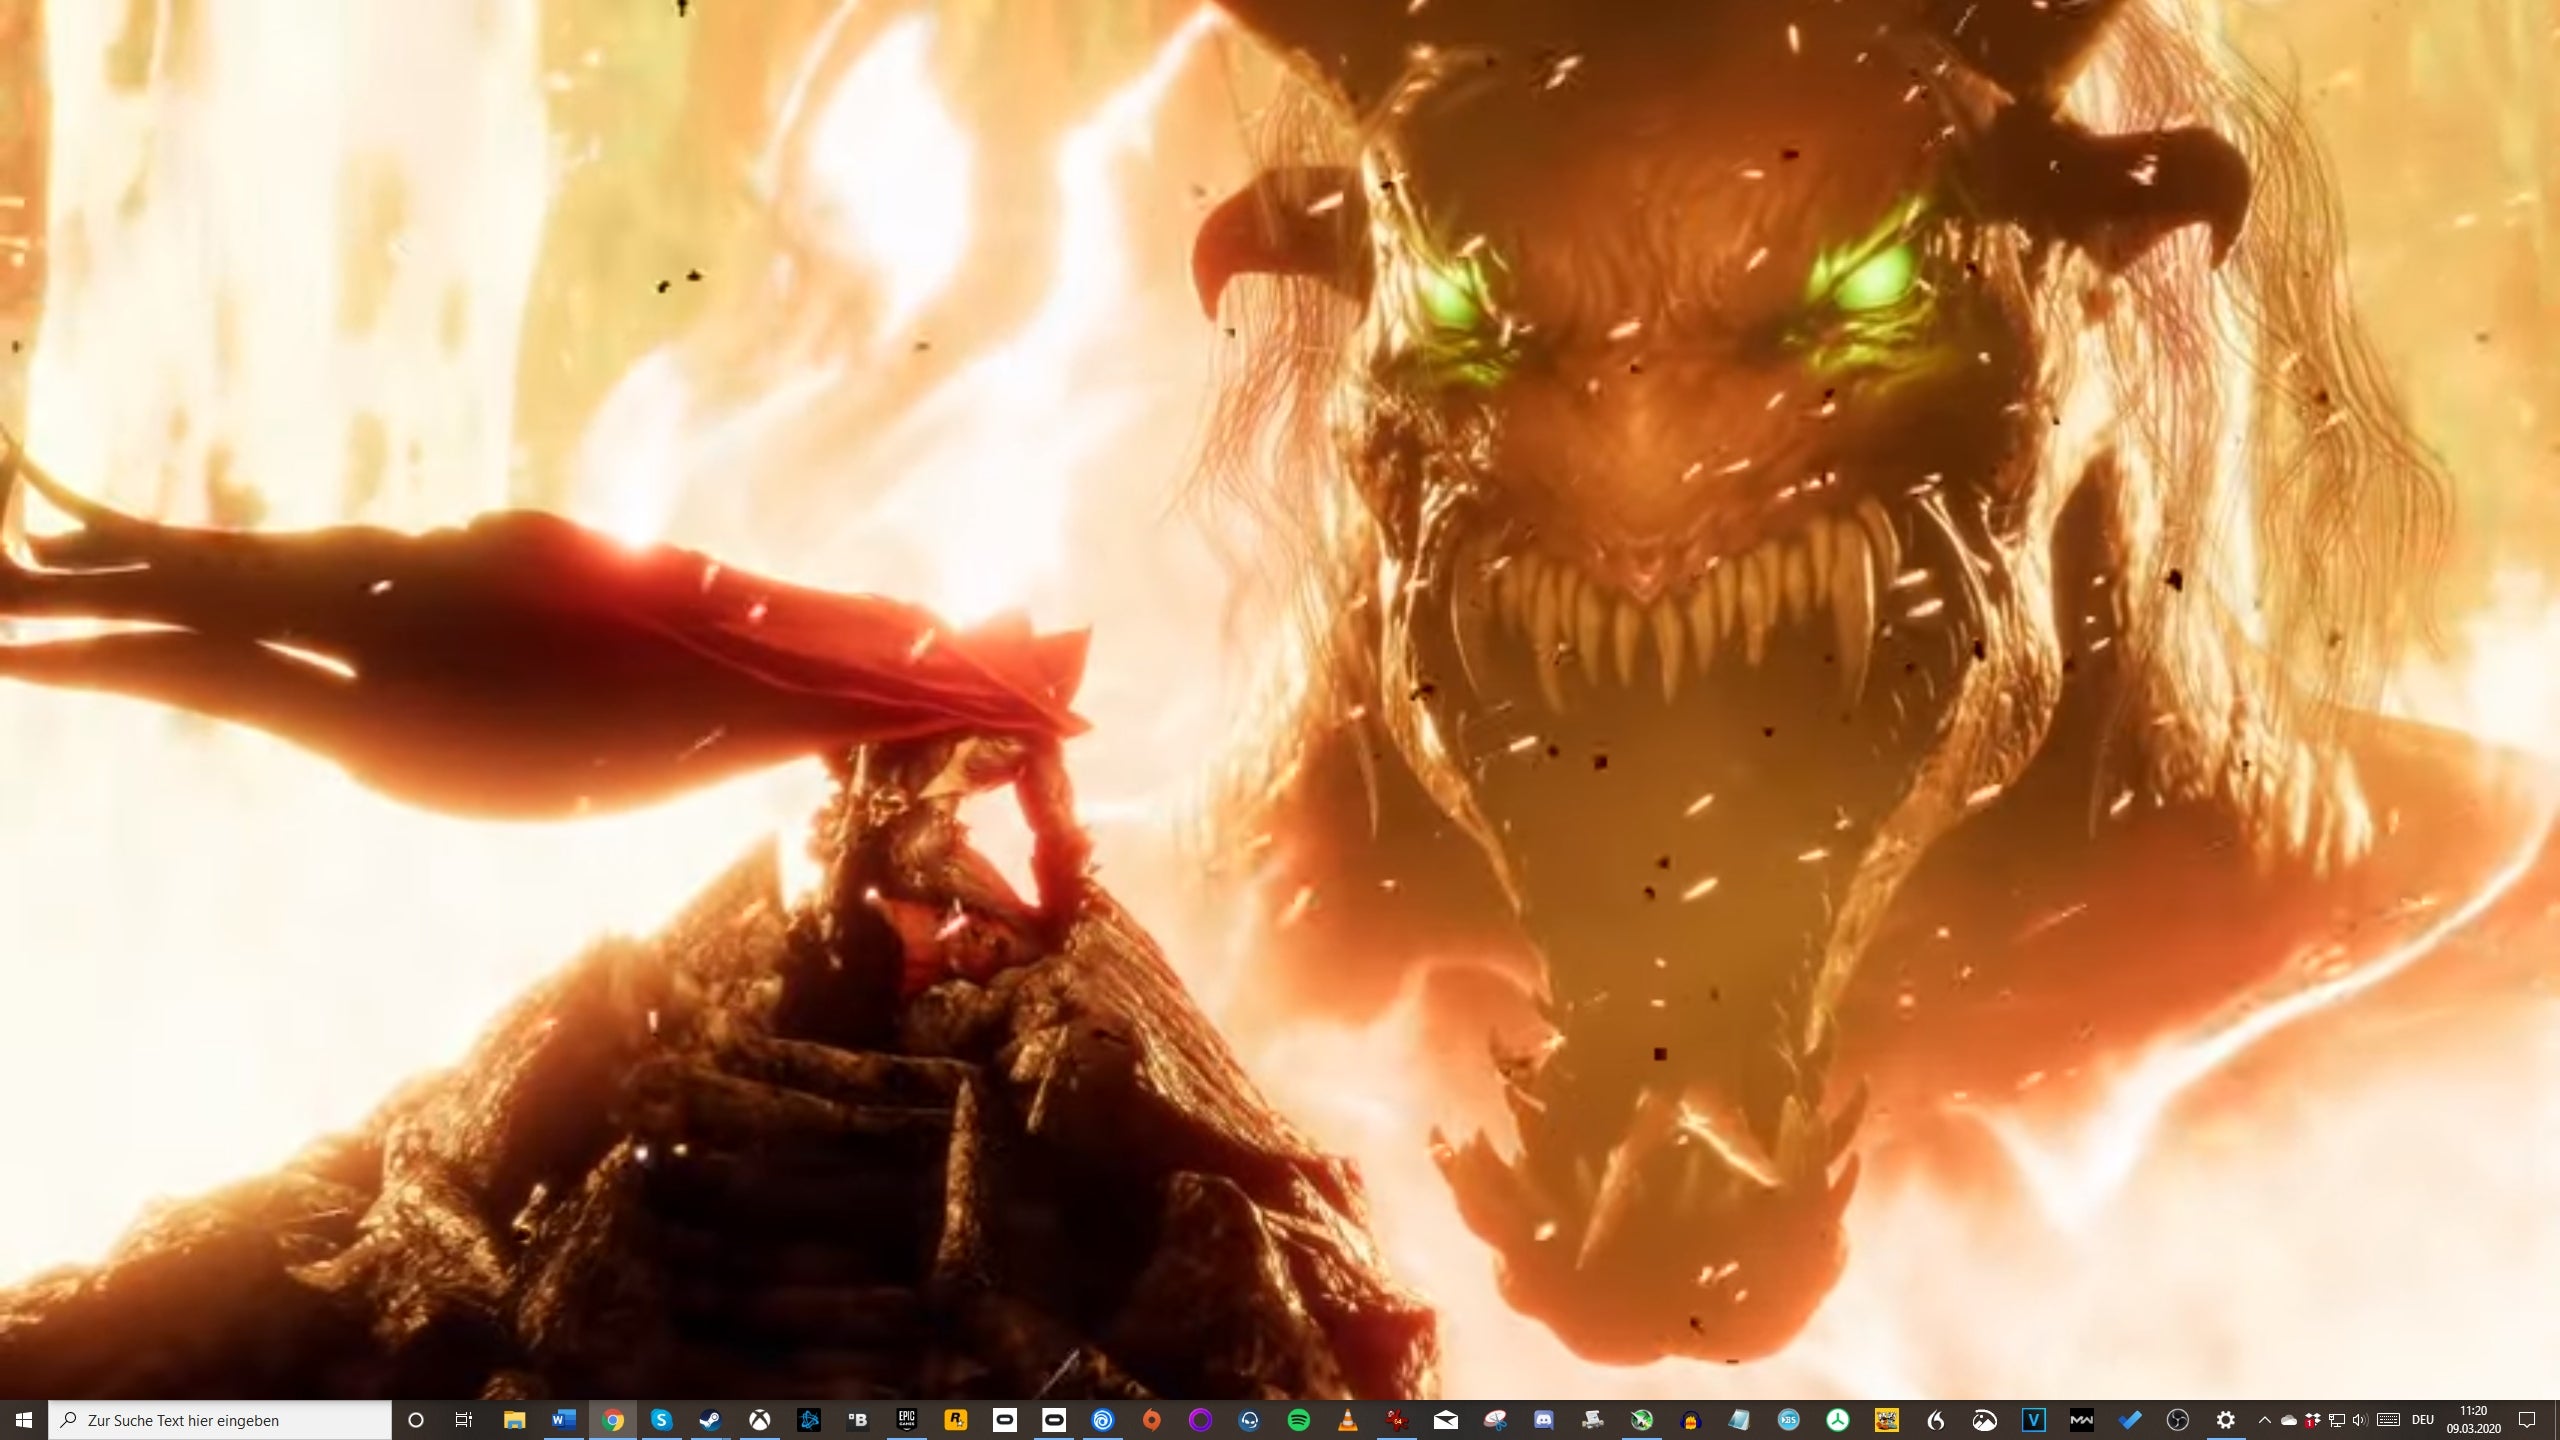Viewport: 2560px width, 1440px height.
Task: Open OBS Studio from the taskbar
Action: [x=2178, y=1420]
